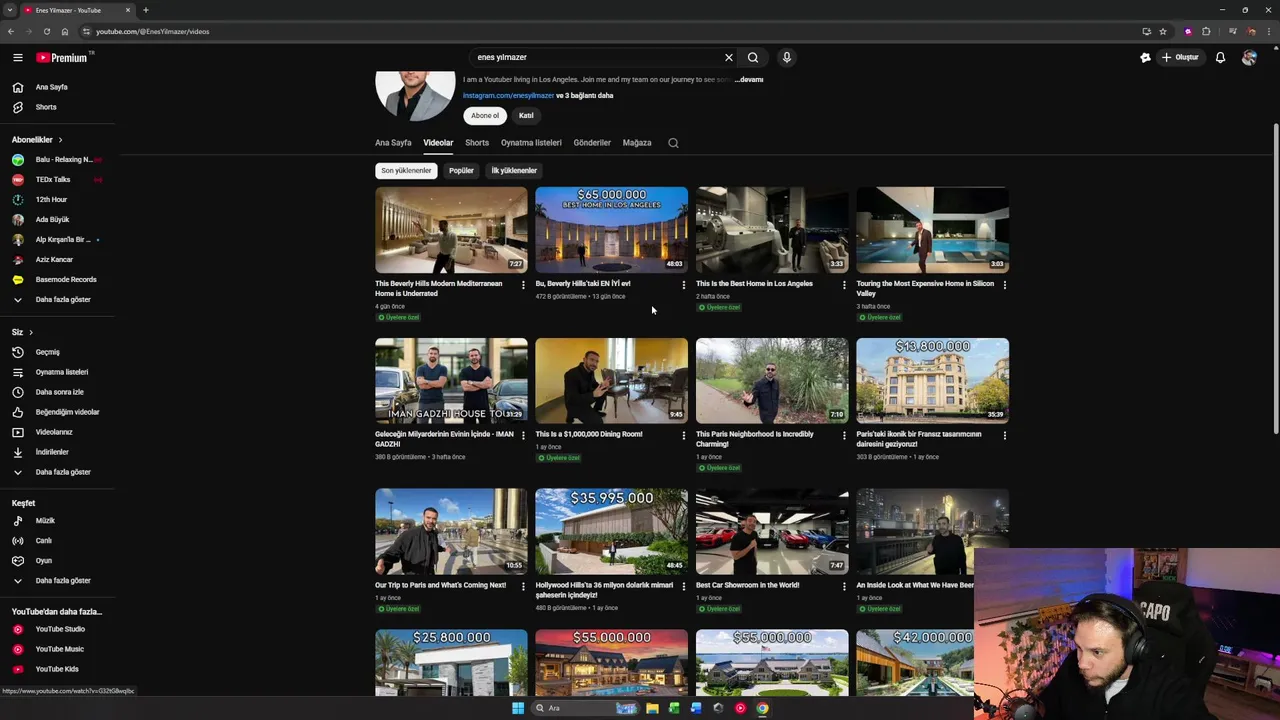Expand channel description via ...devamı
1280x720 pixels.
749,80
